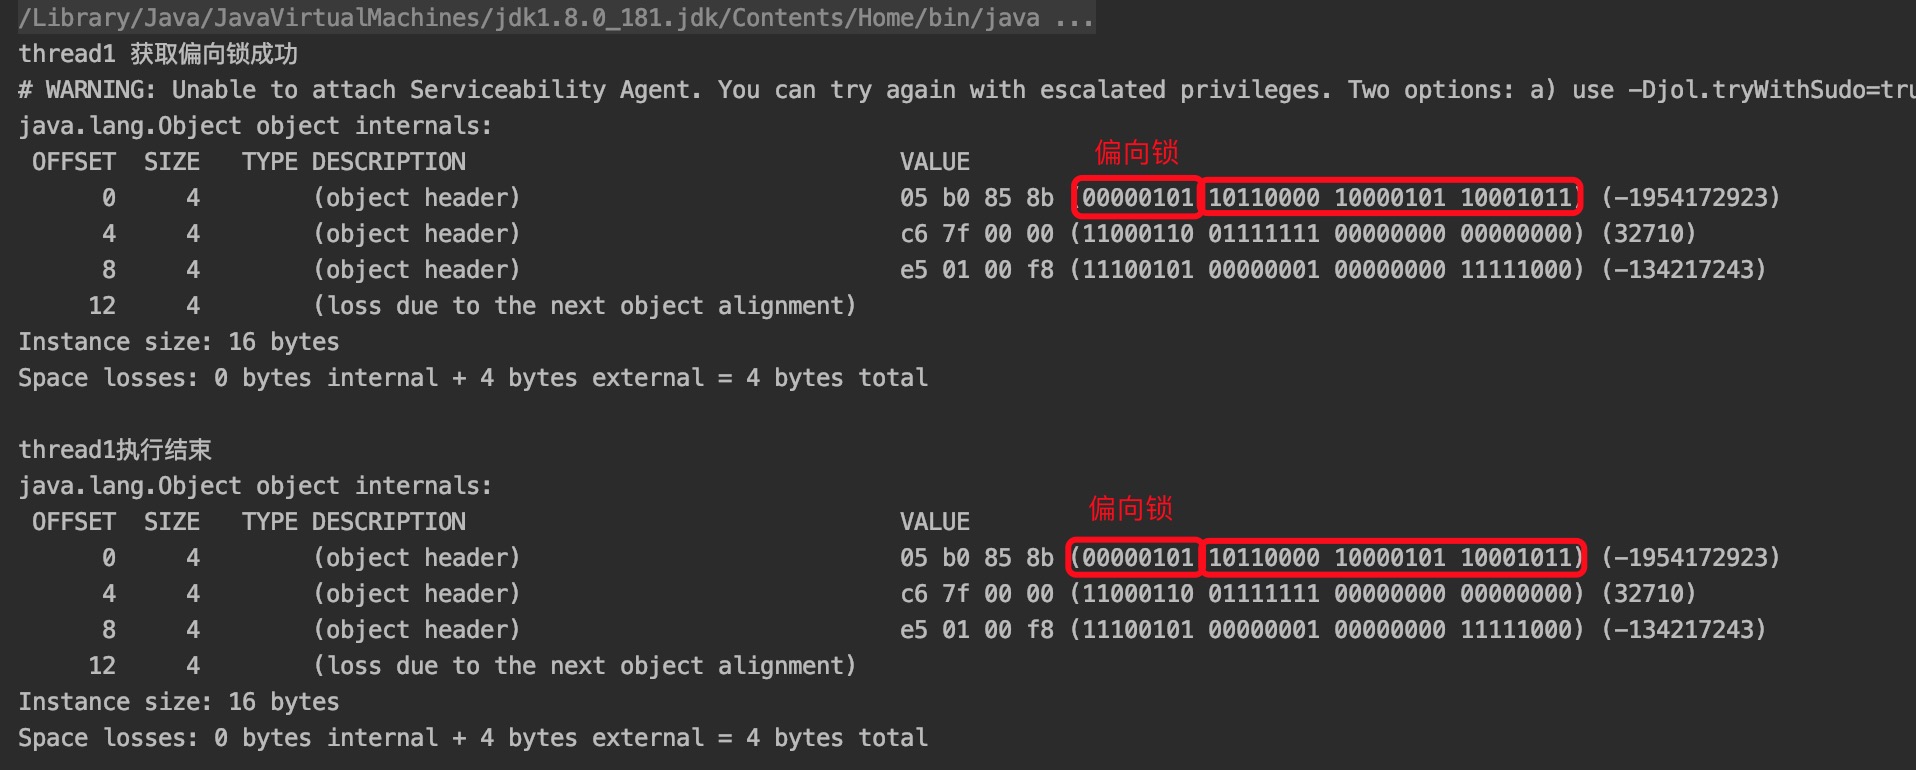This screenshot has width=1916, height=770.
Task: Click the first 'java.lang.Object object internals:' line
Action: click(x=255, y=126)
